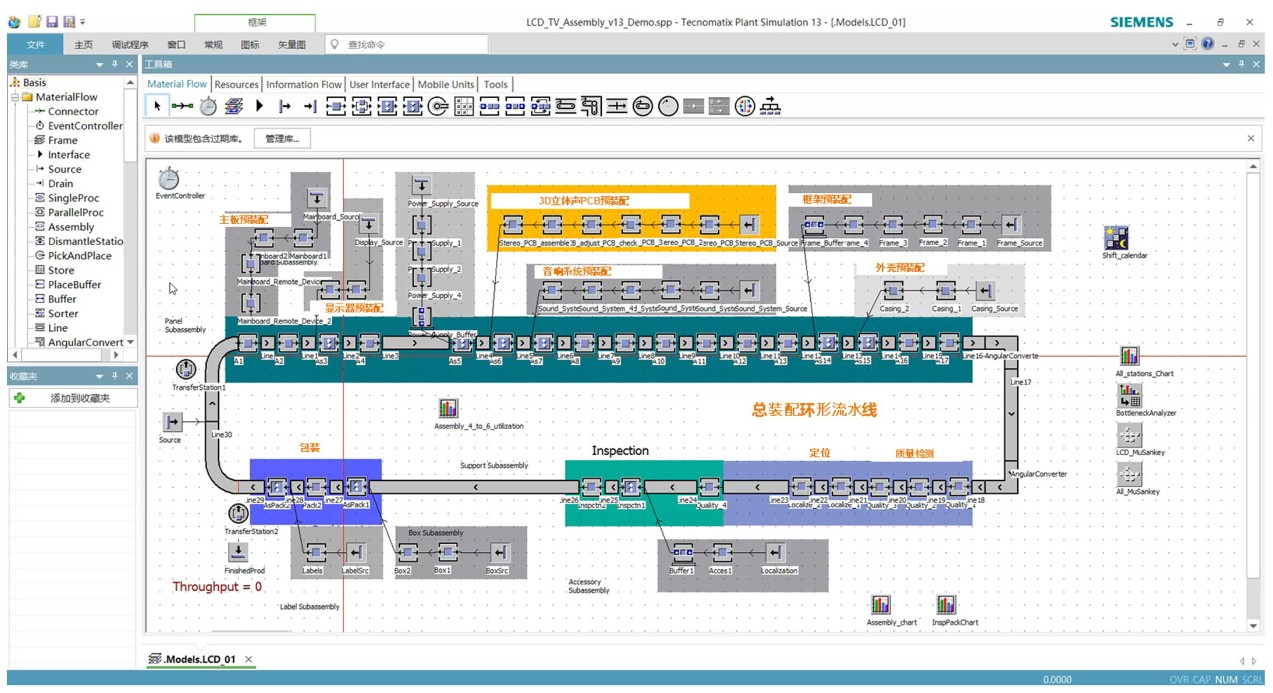The width and height of the screenshot is (1273, 693).
Task: Pick the Source tool in toolbox
Action: (x=285, y=106)
